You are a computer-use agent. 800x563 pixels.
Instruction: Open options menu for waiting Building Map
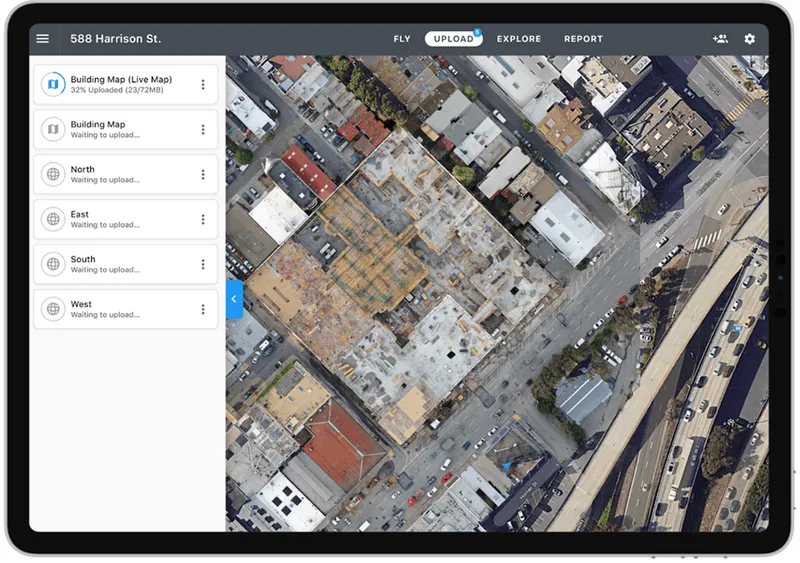tap(203, 130)
